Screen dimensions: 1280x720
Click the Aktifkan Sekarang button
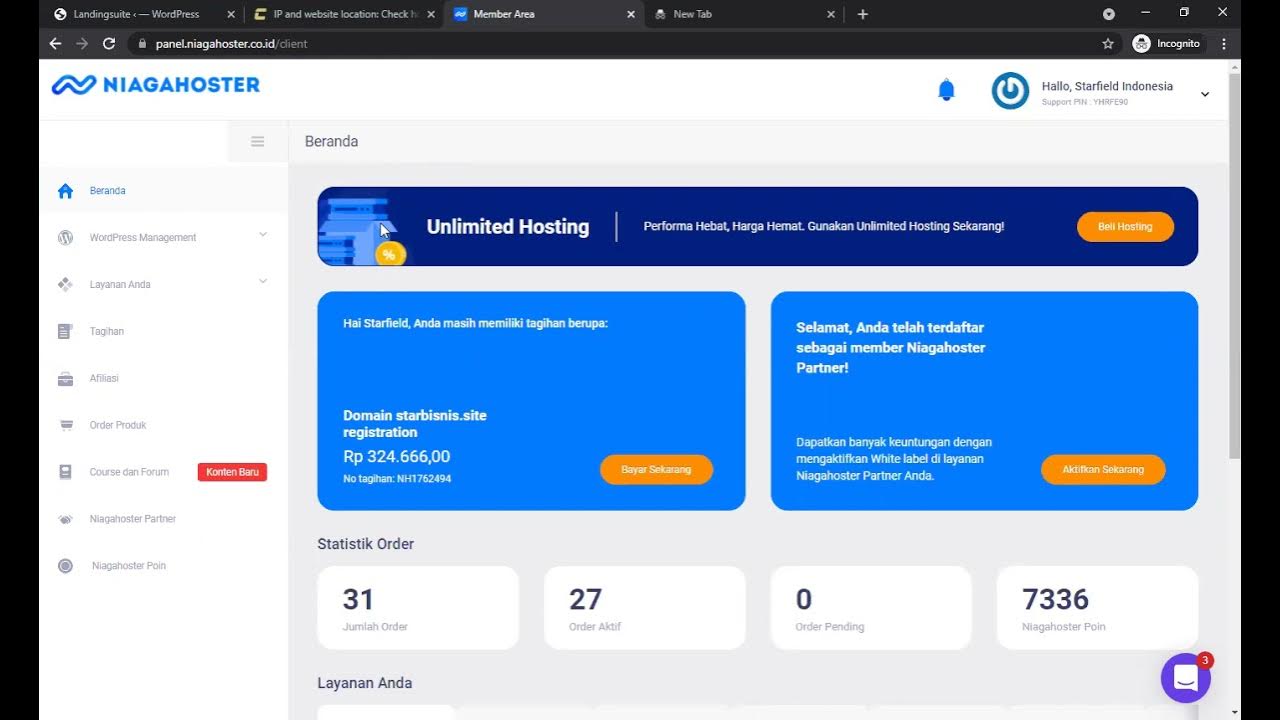coord(1103,470)
